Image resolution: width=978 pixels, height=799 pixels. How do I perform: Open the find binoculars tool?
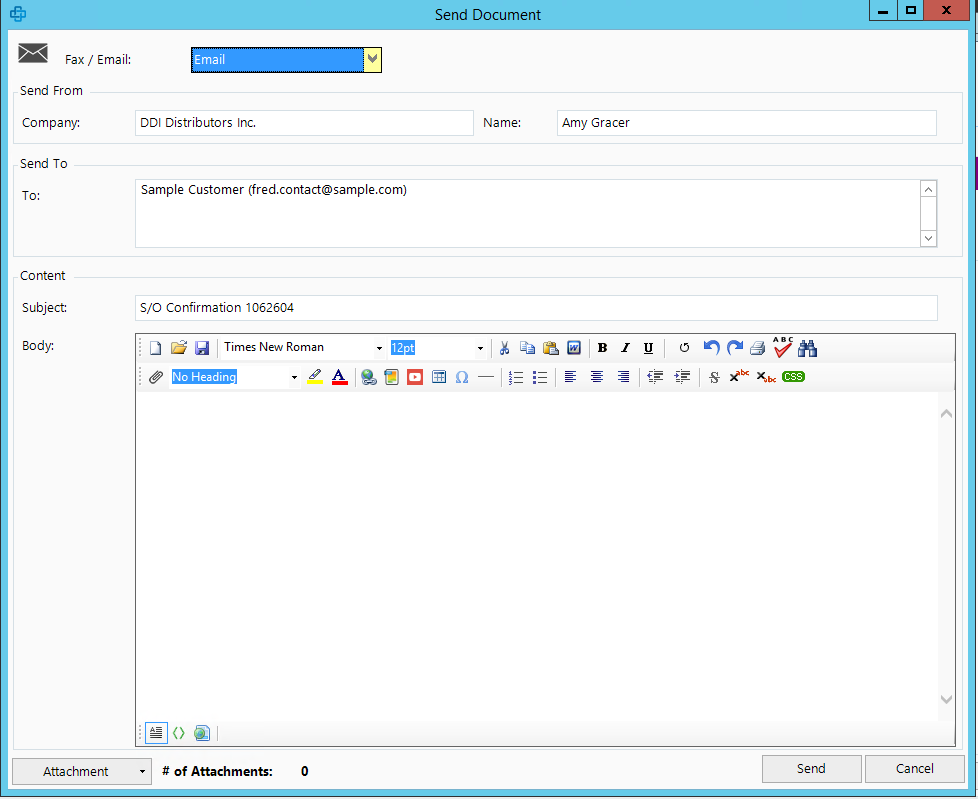[x=808, y=347]
